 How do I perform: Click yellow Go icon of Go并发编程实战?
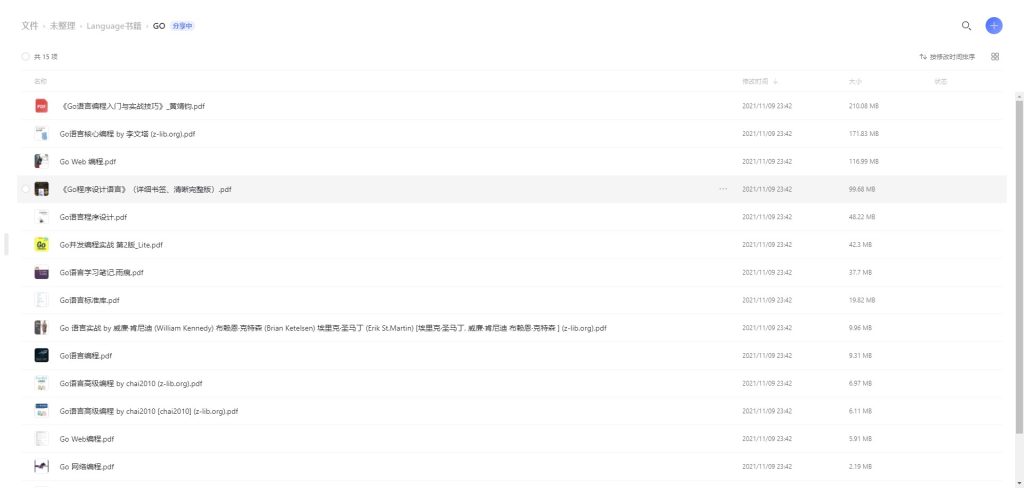[41, 244]
